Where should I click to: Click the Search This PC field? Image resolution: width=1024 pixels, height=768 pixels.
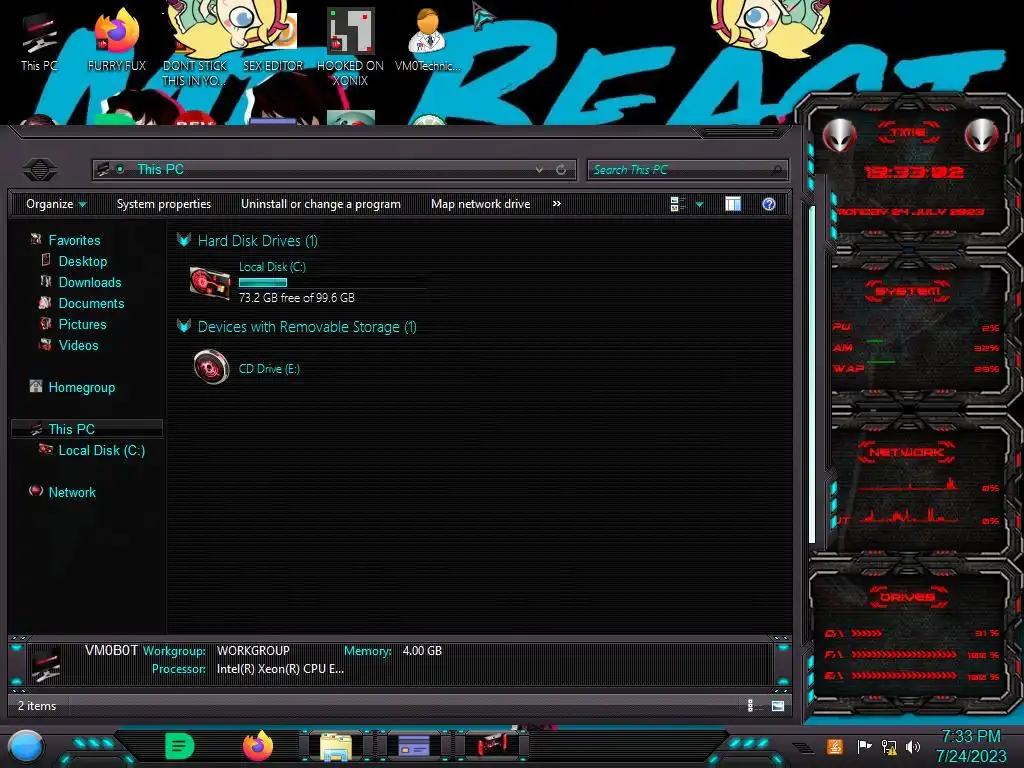click(687, 170)
